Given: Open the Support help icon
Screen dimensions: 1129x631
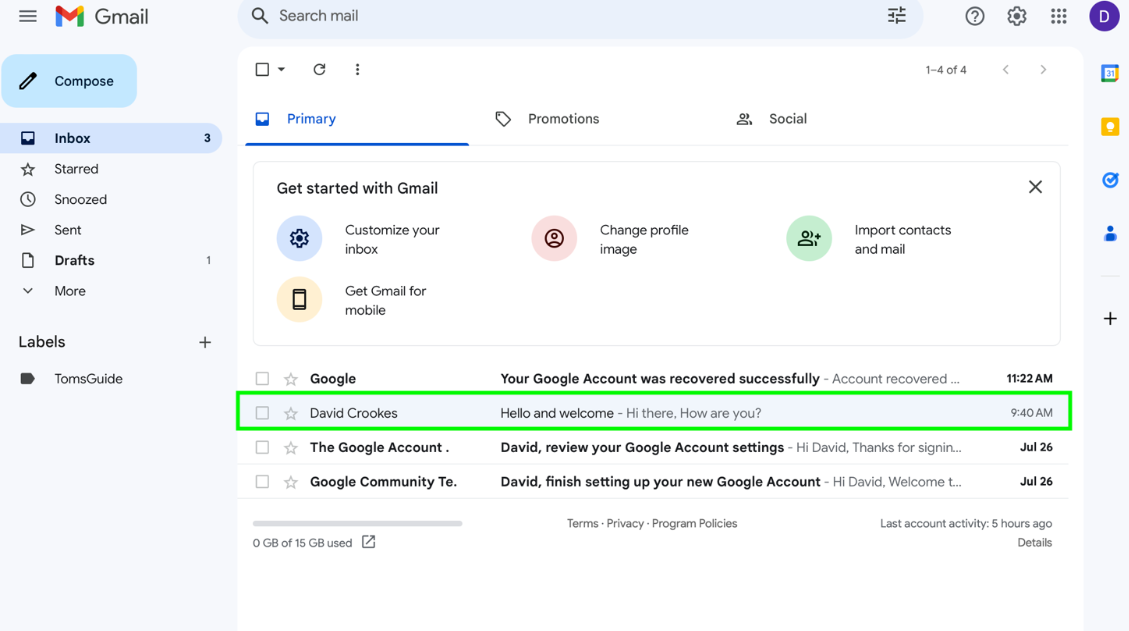Looking at the screenshot, I should 974,16.
